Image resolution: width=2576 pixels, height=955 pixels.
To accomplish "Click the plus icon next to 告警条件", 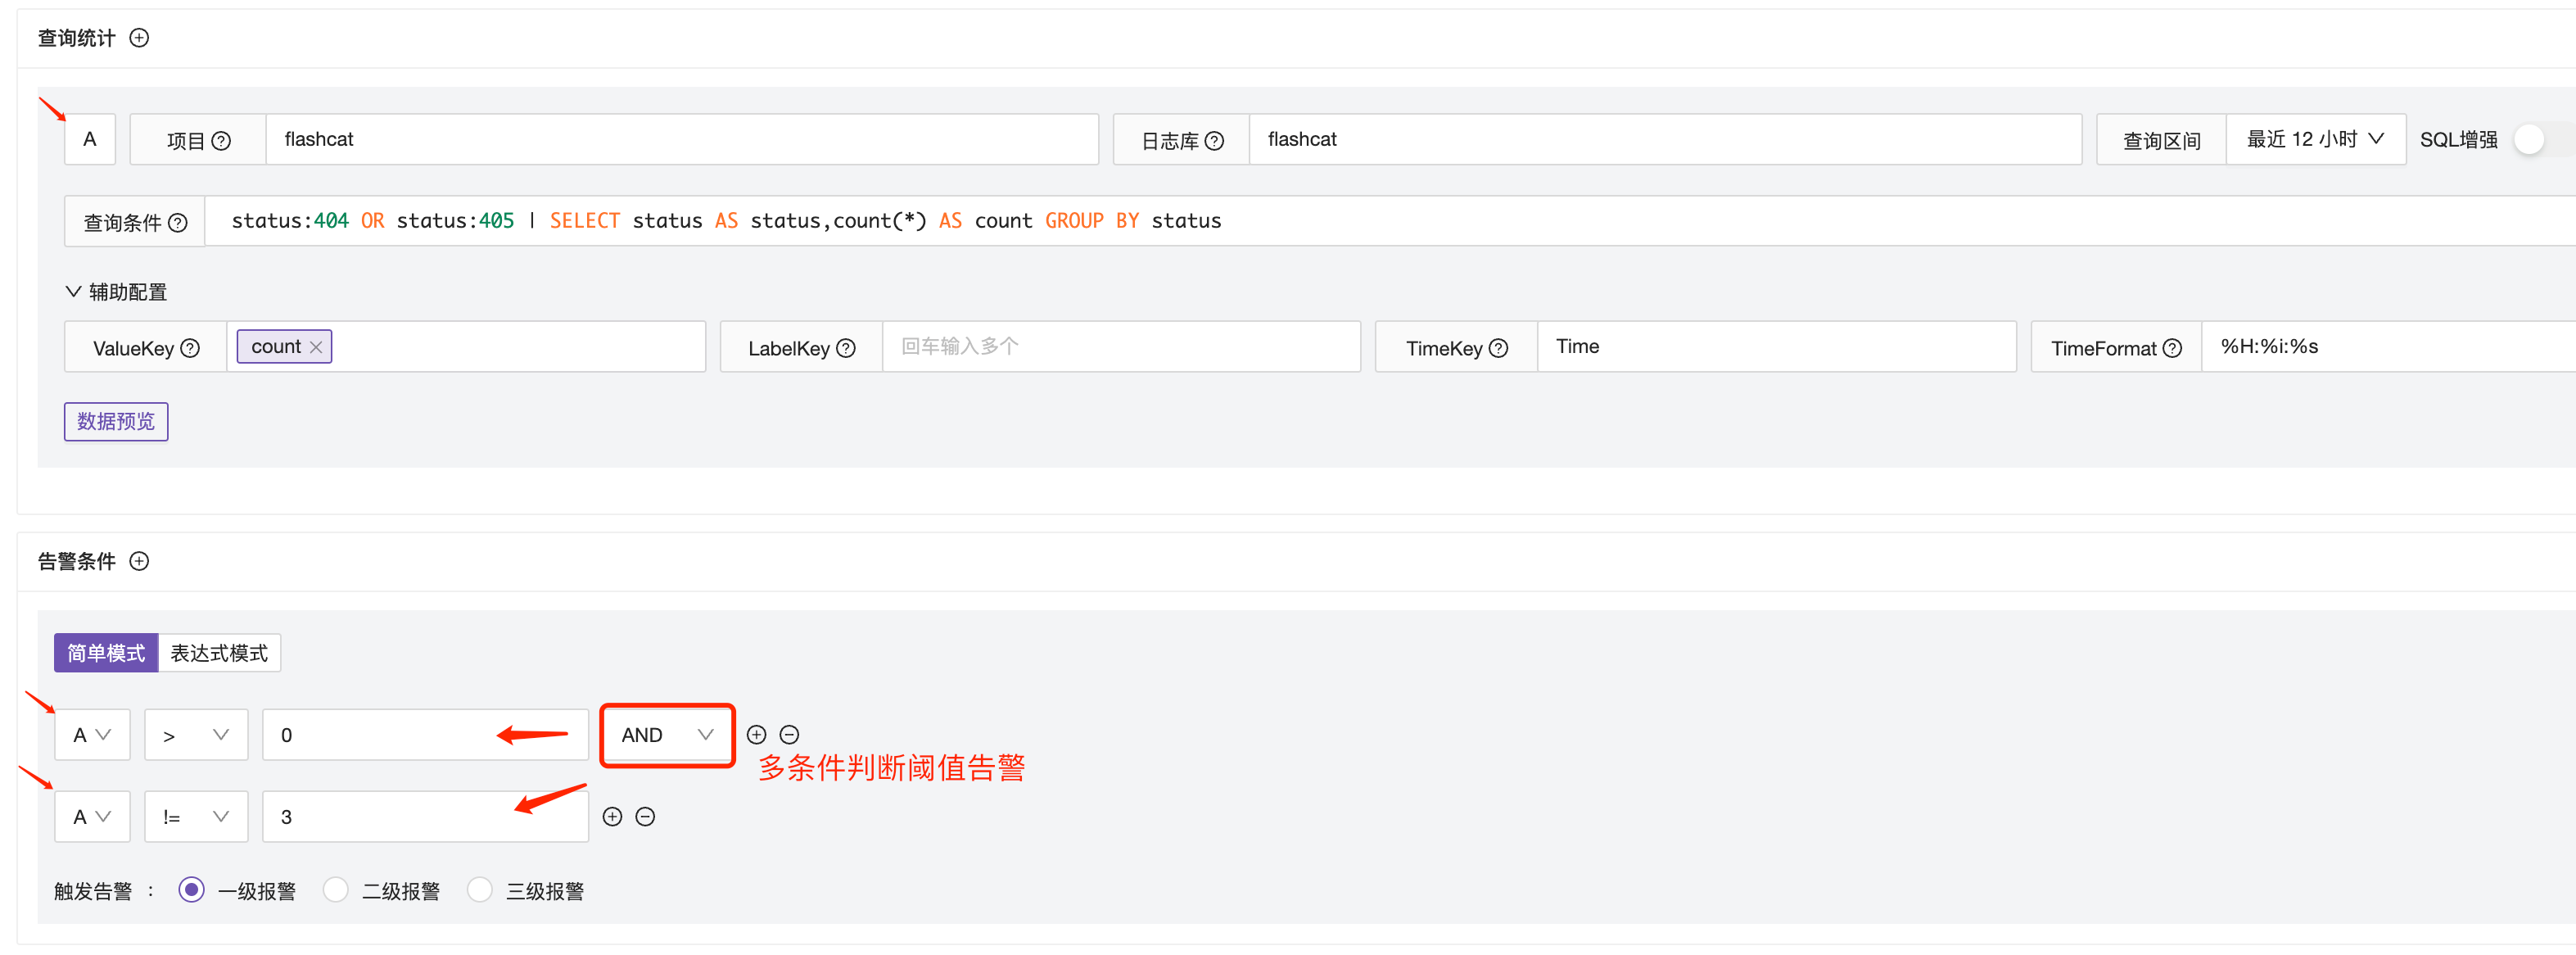I will (140, 561).
